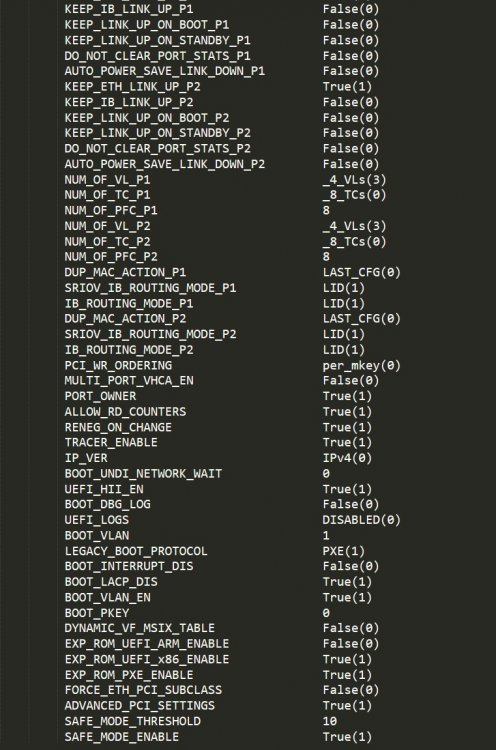Click the PCI_WR_ORDERING parameter name
Viewport: 496px width, 750px height.
(x=118, y=365)
